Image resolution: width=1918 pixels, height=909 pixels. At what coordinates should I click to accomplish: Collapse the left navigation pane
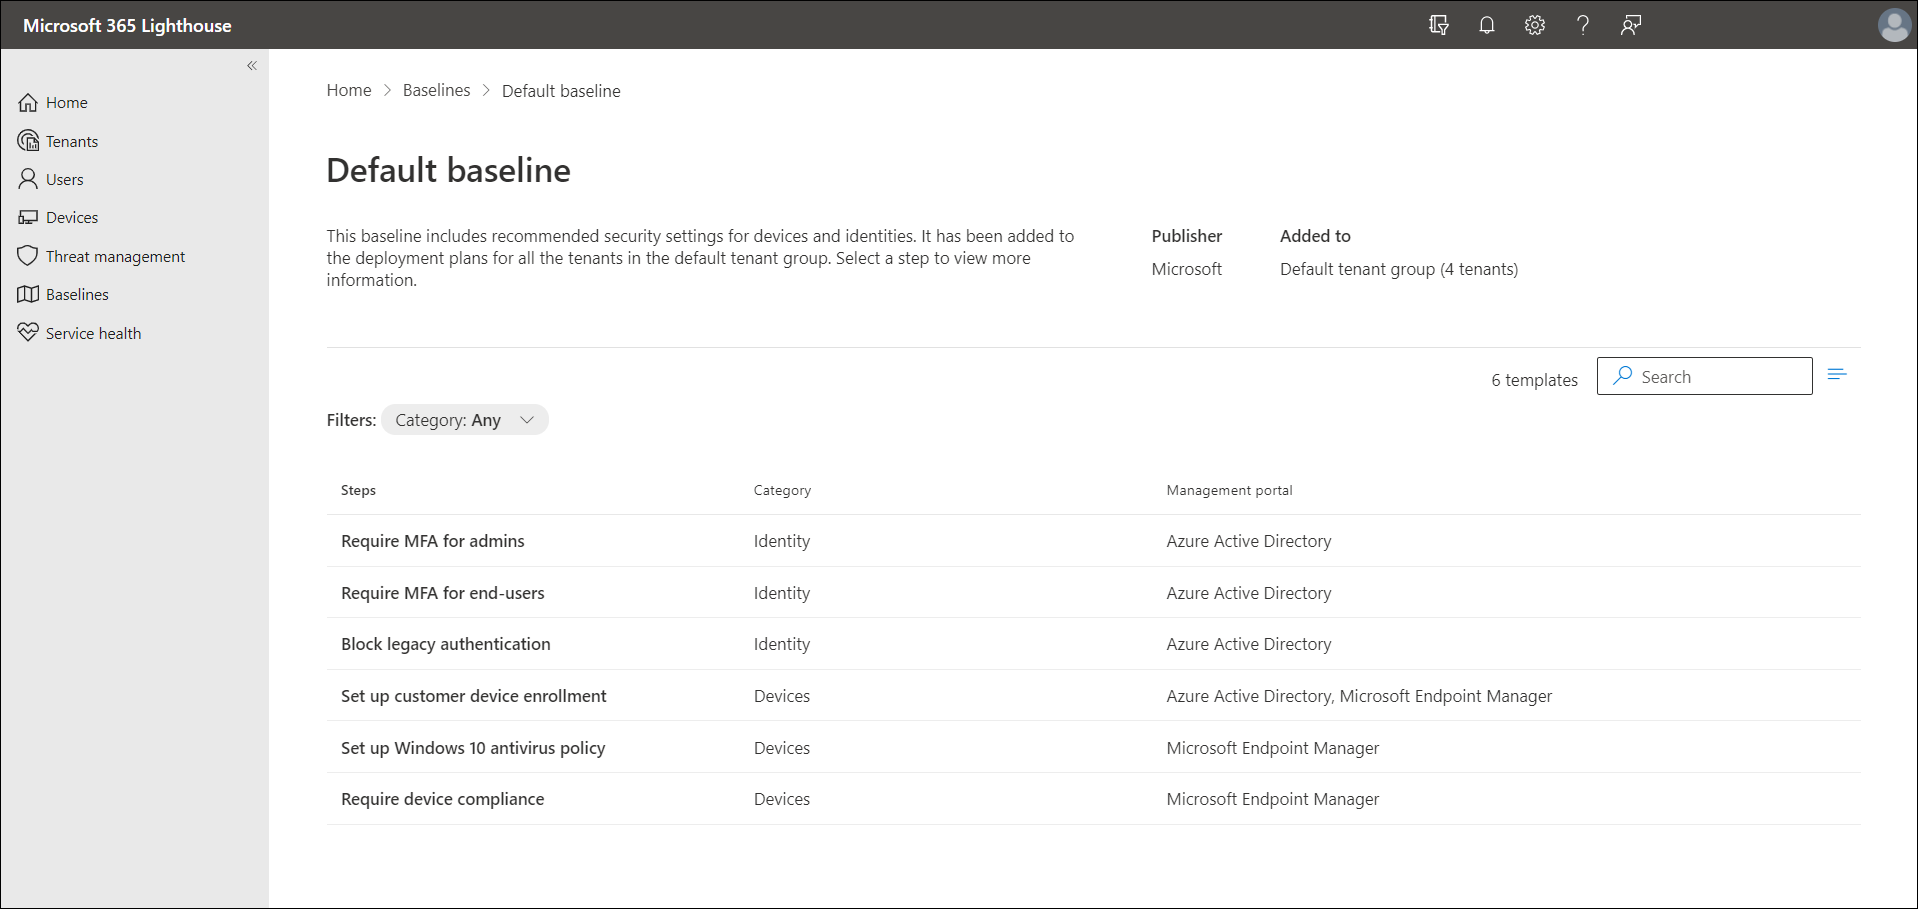[x=252, y=66]
